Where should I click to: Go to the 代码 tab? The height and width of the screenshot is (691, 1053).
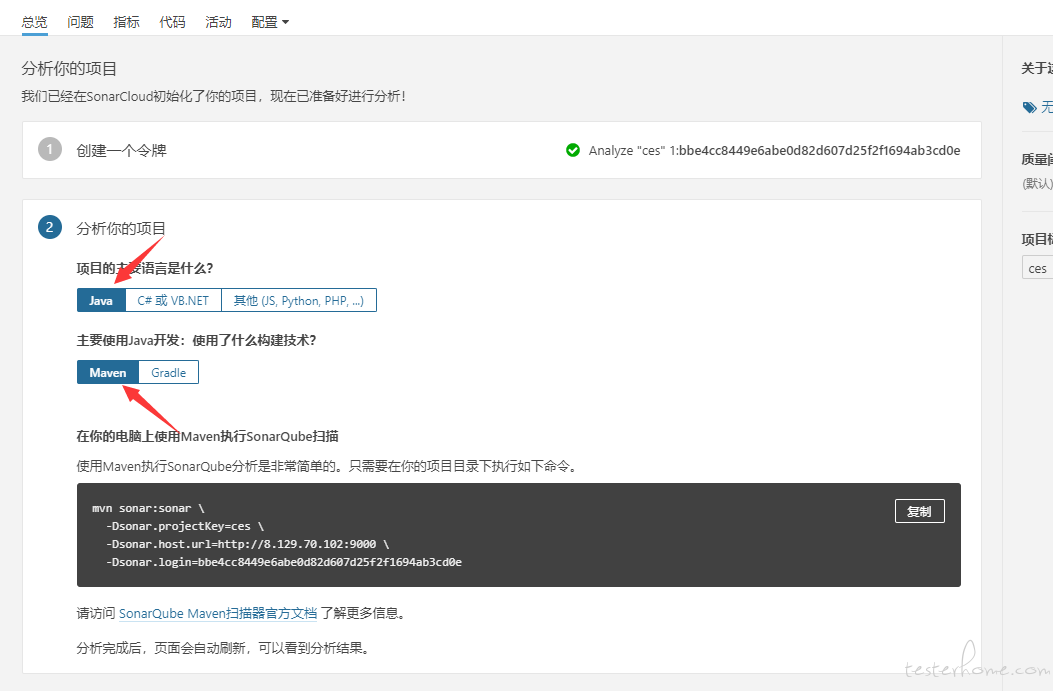(172, 22)
